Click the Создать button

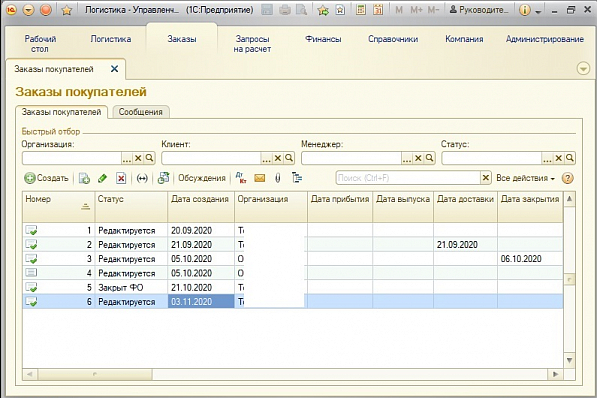(46, 178)
